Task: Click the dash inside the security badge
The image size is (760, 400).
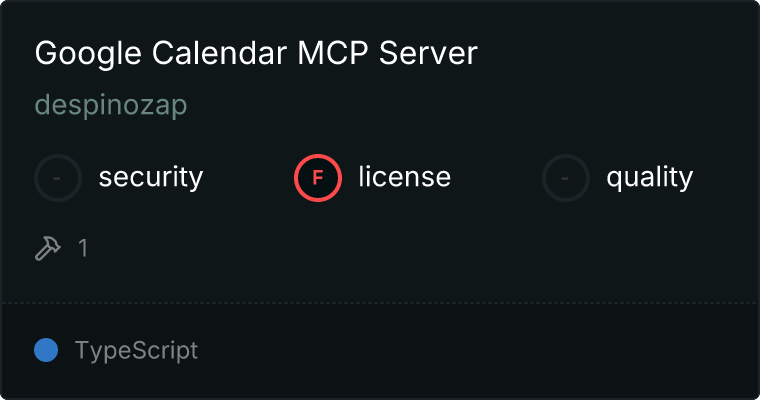Action: tap(57, 178)
